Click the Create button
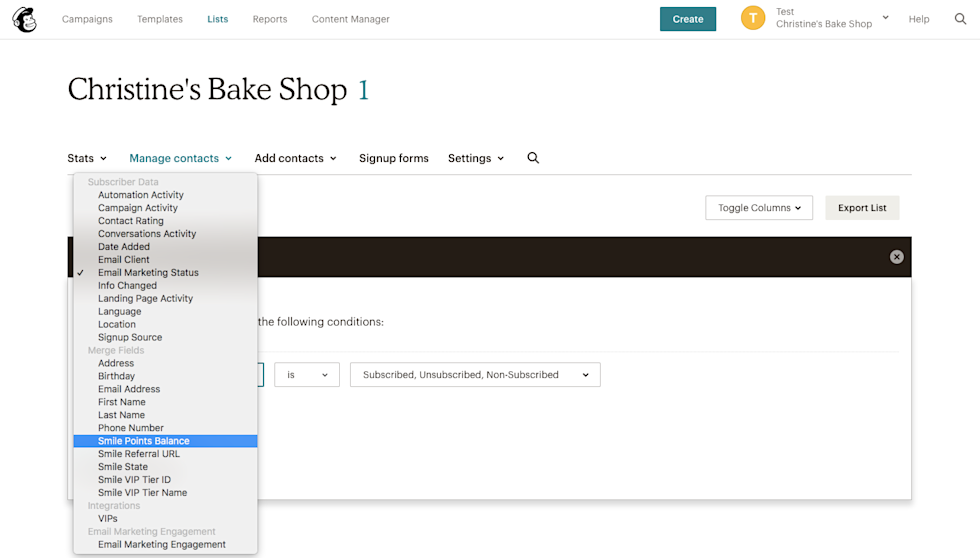This screenshot has height=558, width=980. point(688,19)
